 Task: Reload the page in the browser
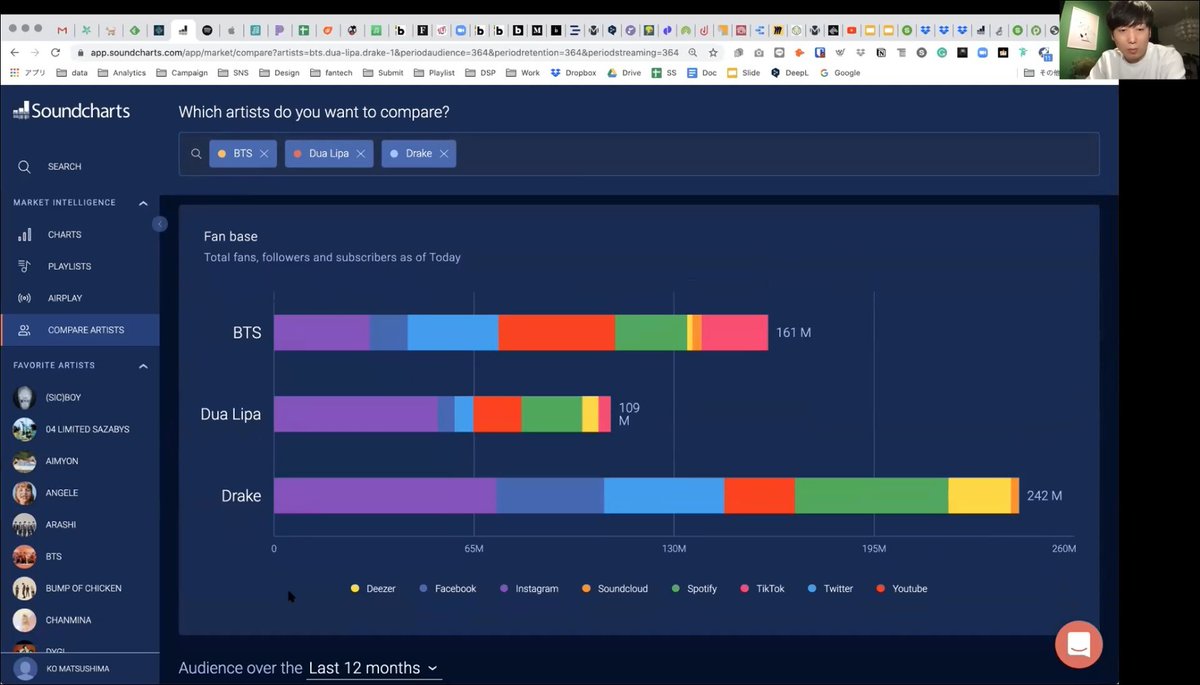54,52
